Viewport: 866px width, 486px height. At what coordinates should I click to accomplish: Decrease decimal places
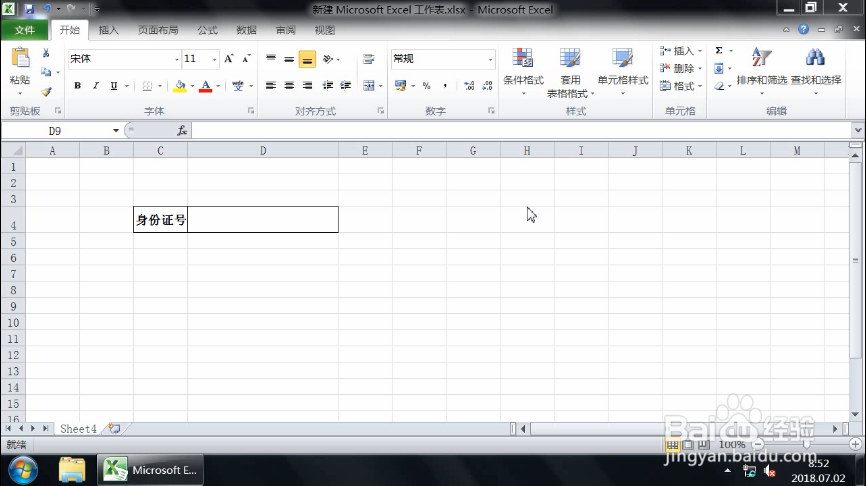pos(488,86)
